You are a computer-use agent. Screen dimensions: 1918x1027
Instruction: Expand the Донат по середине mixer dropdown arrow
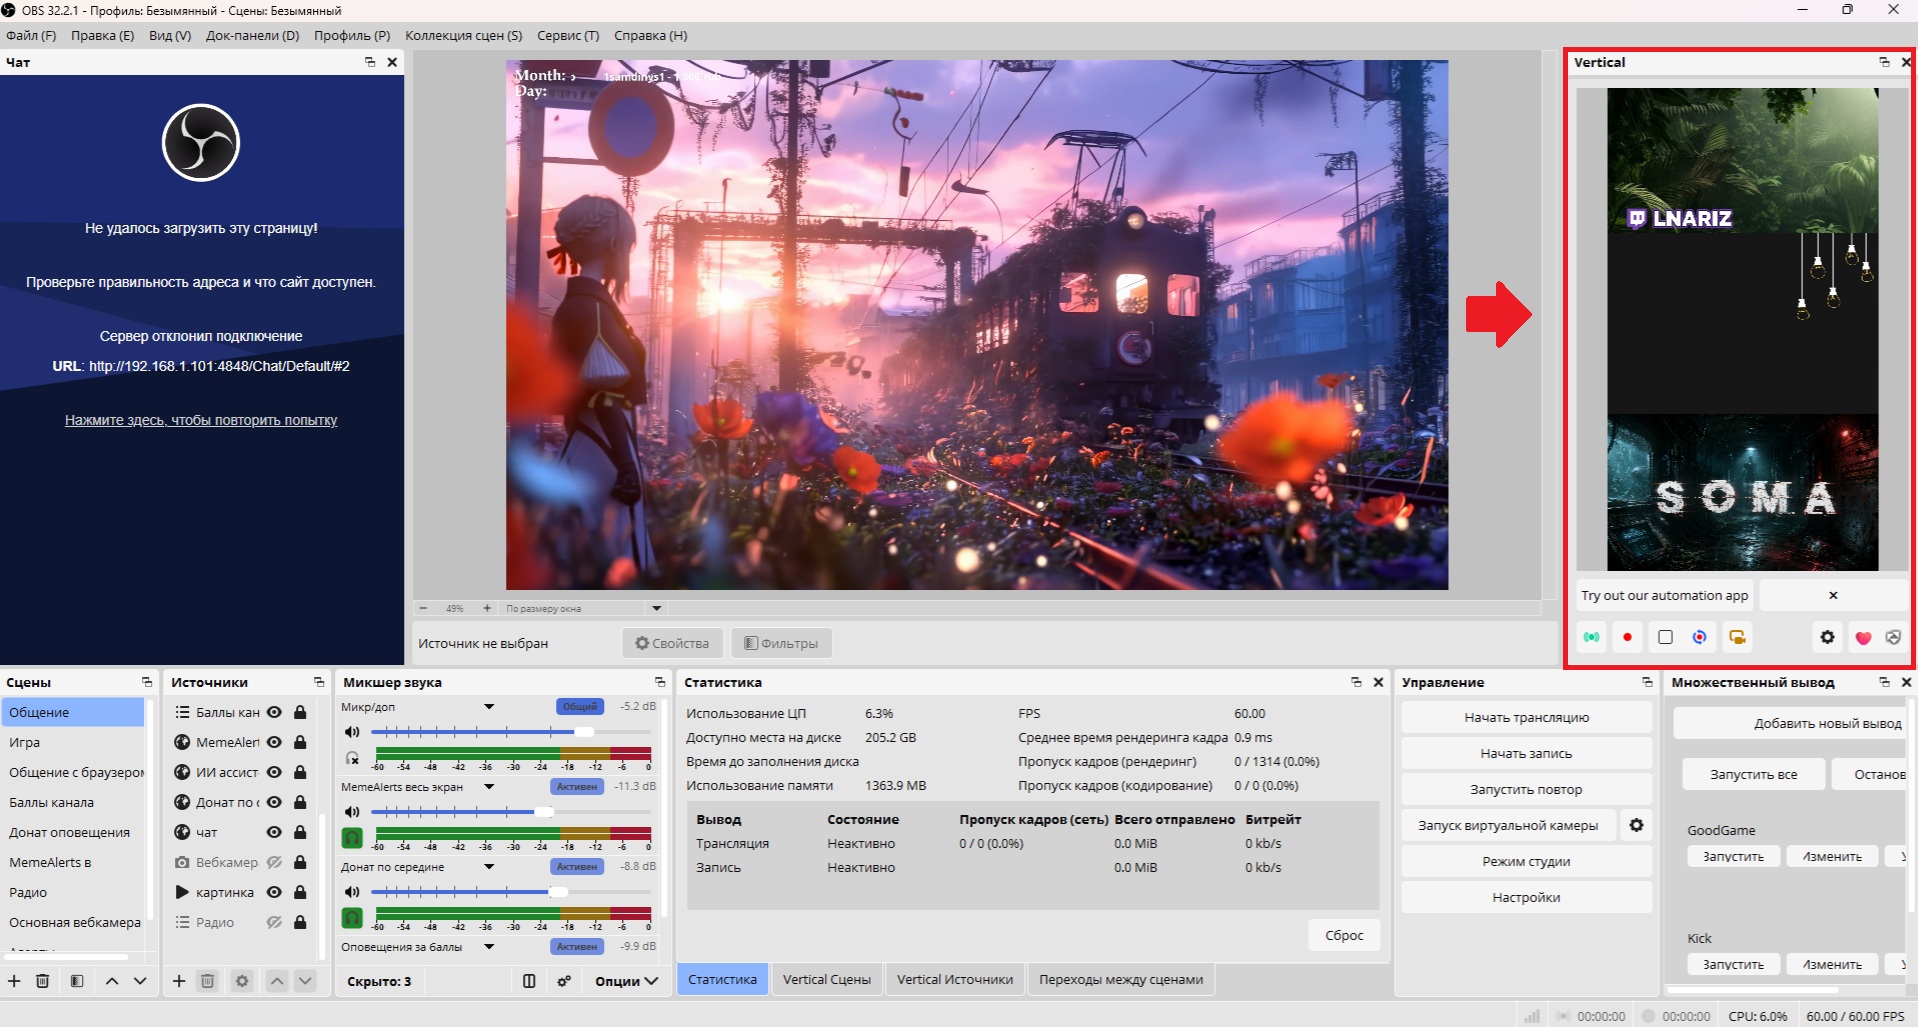489,867
